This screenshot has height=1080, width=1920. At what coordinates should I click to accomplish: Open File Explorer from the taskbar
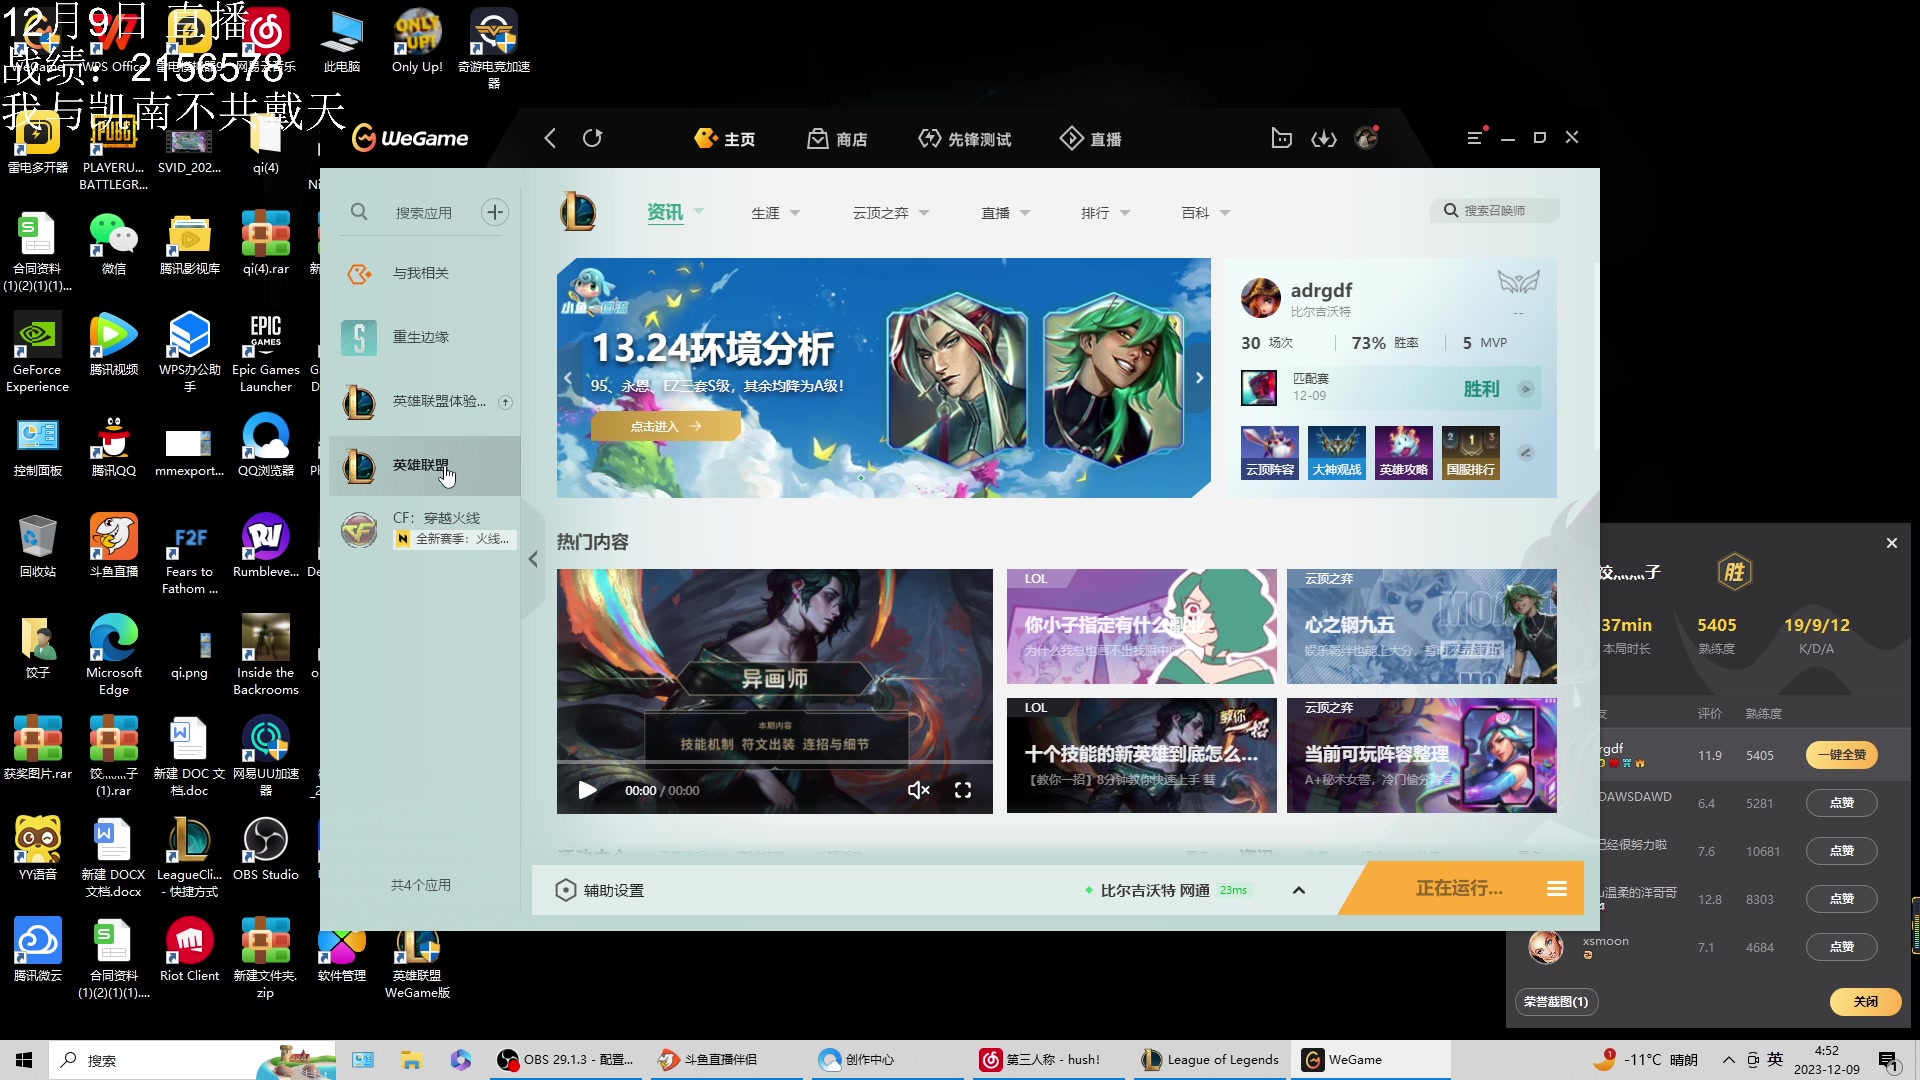click(x=411, y=1060)
